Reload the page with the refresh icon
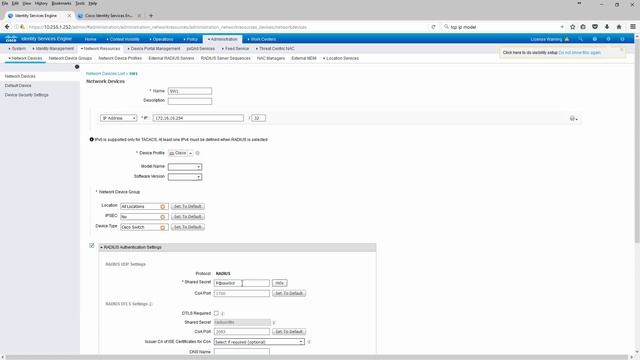The height and width of the screenshot is (360, 640). point(433,27)
